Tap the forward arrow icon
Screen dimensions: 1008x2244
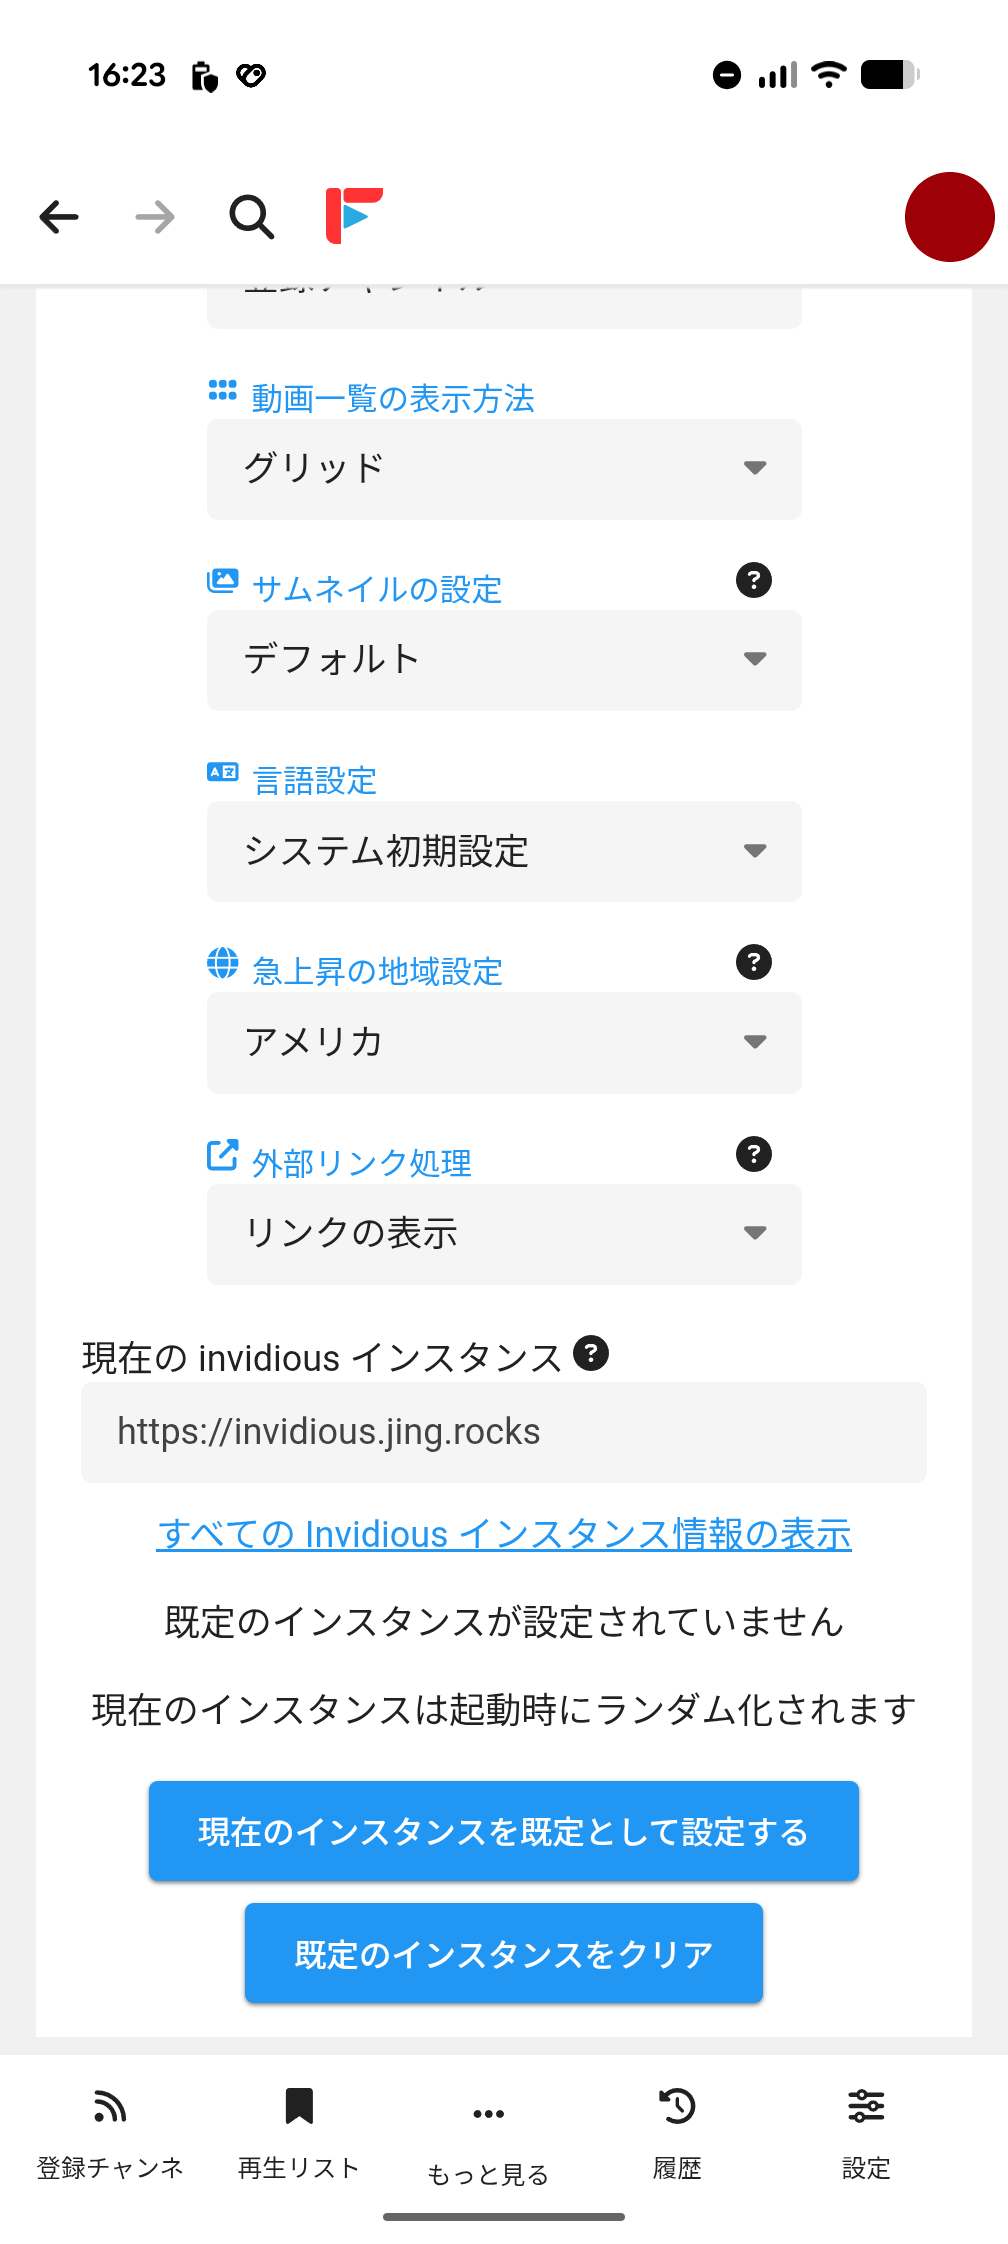[155, 217]
